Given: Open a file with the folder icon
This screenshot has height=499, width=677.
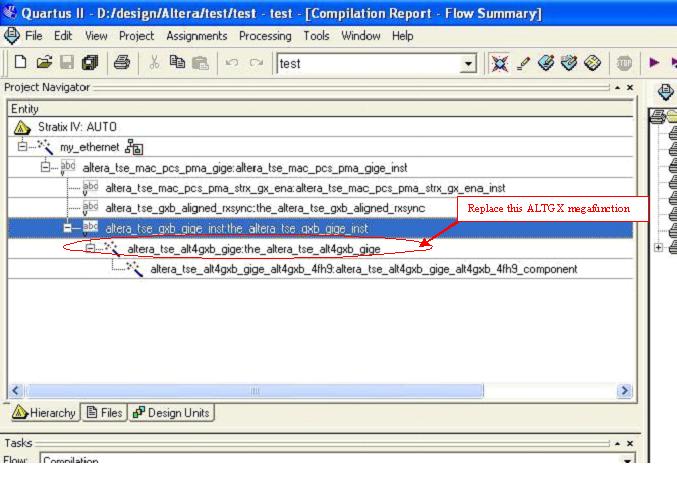Looking at the screenshot, I should [44, 63].
